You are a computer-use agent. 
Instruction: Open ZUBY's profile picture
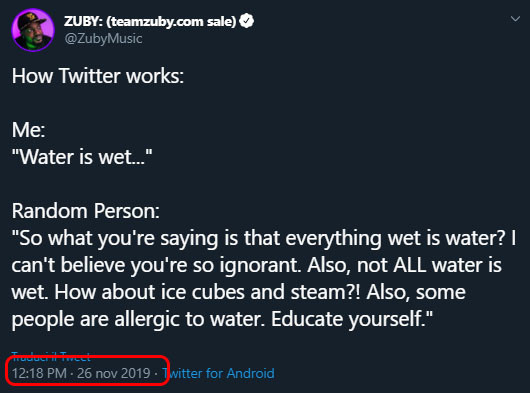point(33,30)
